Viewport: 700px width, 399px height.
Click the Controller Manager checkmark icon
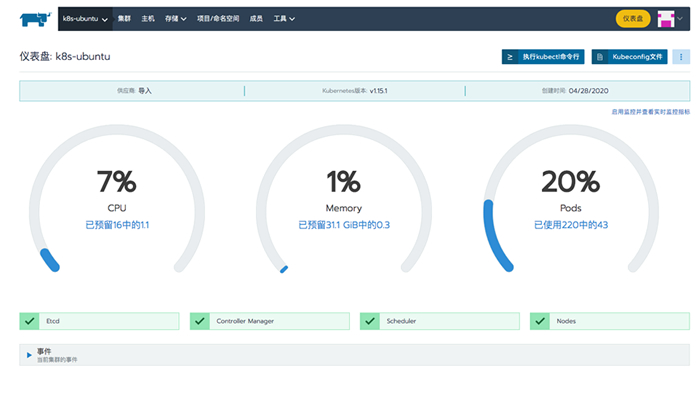(x=200, y=321)
